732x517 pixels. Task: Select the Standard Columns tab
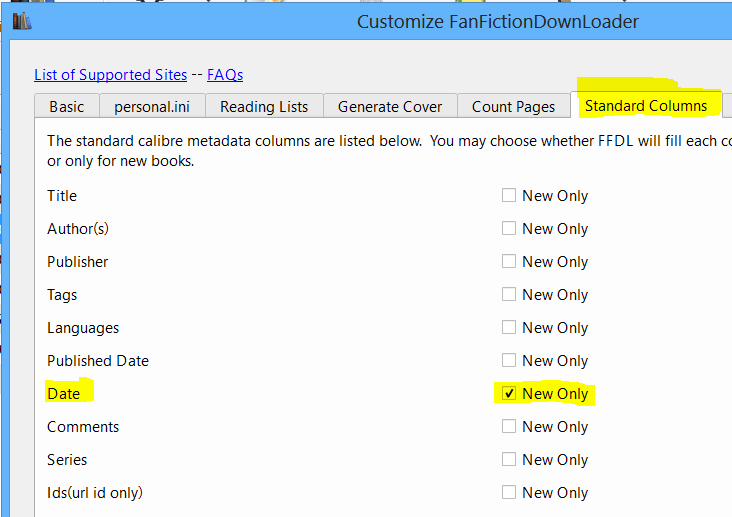click(x=646, y=106)
